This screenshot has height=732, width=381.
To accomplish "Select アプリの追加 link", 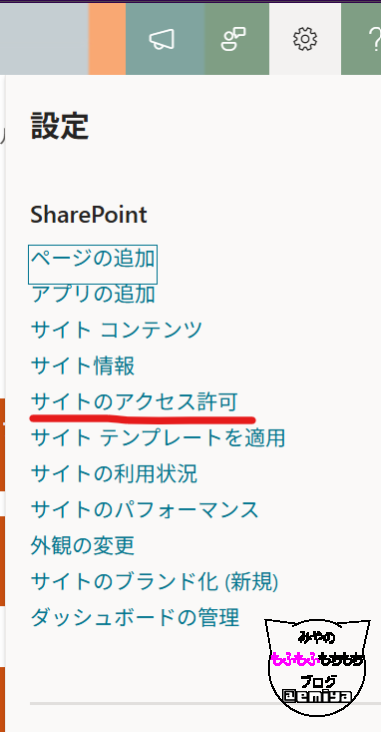I will (92, 294).
